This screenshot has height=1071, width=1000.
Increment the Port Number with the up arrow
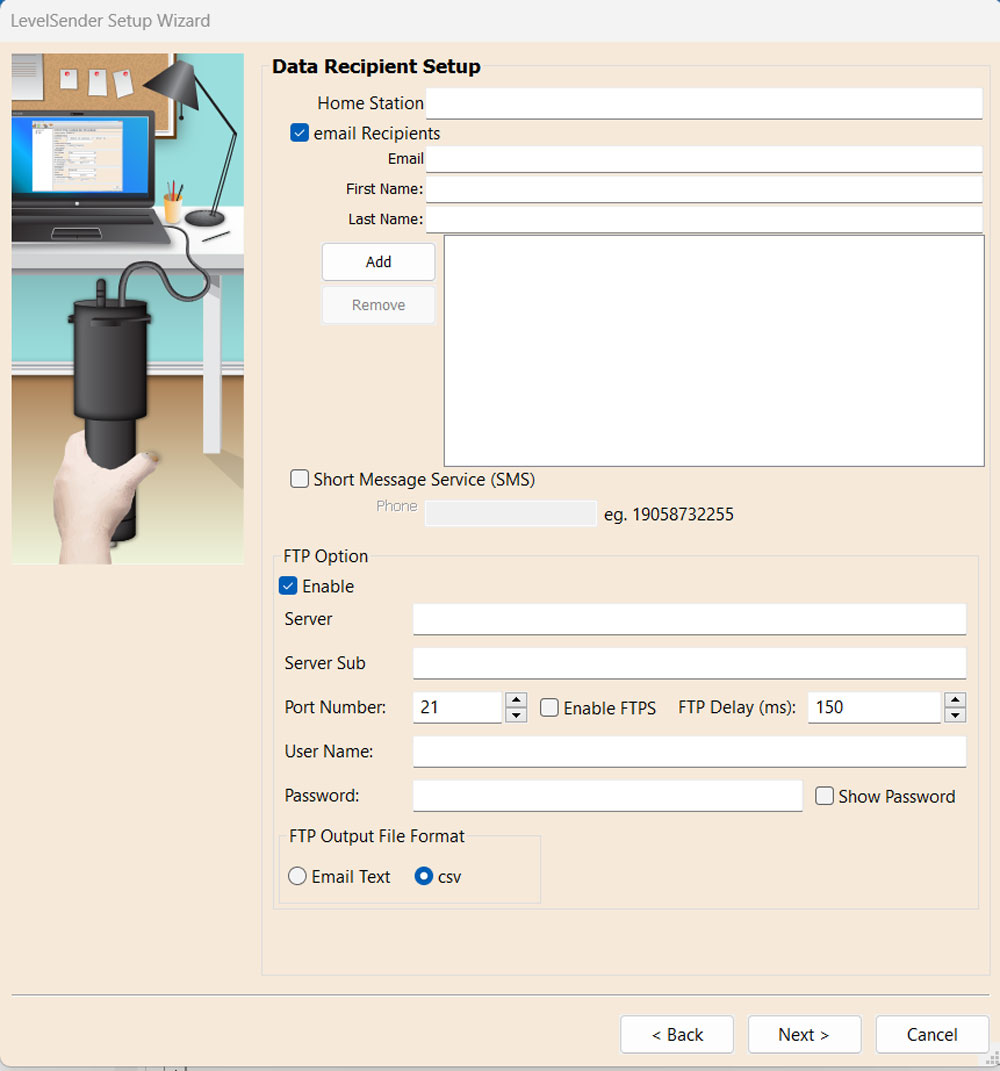tap(517, 700)
